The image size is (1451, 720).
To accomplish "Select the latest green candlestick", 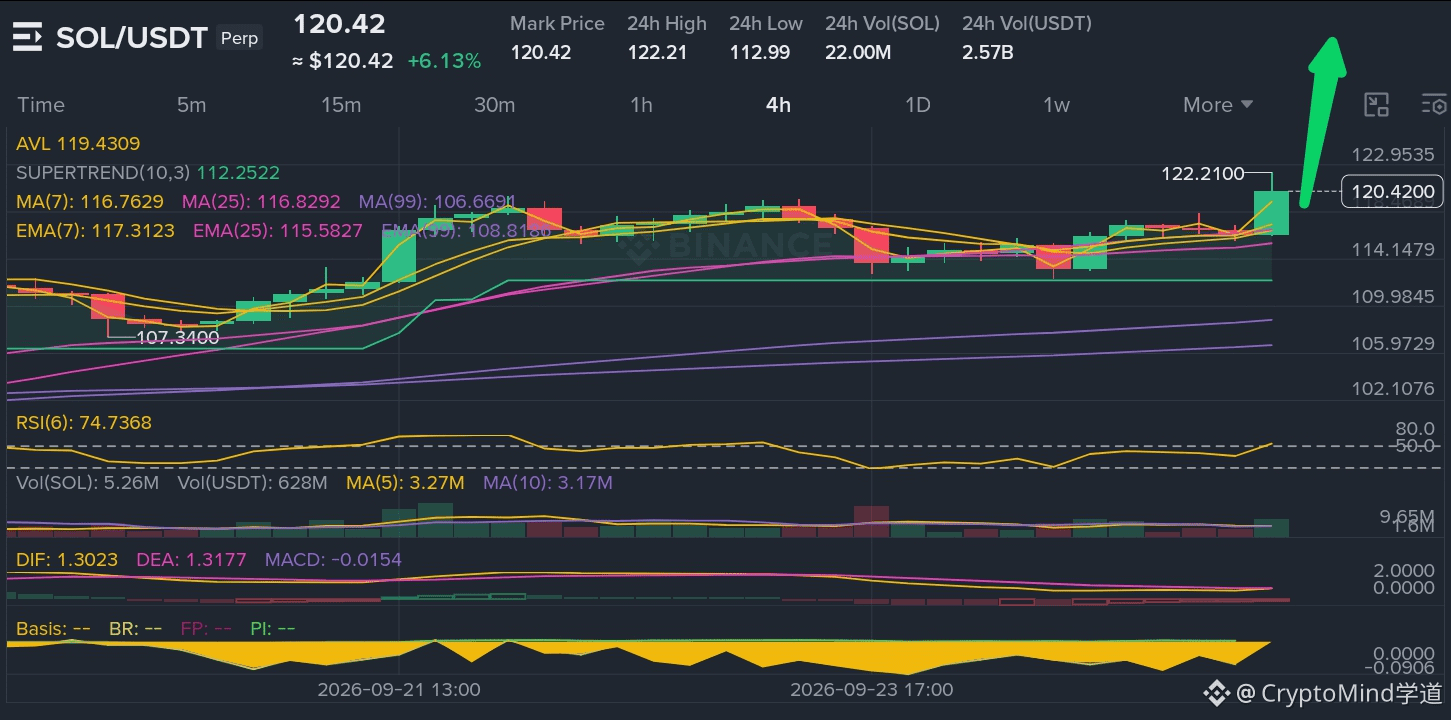I will 1272,212.
